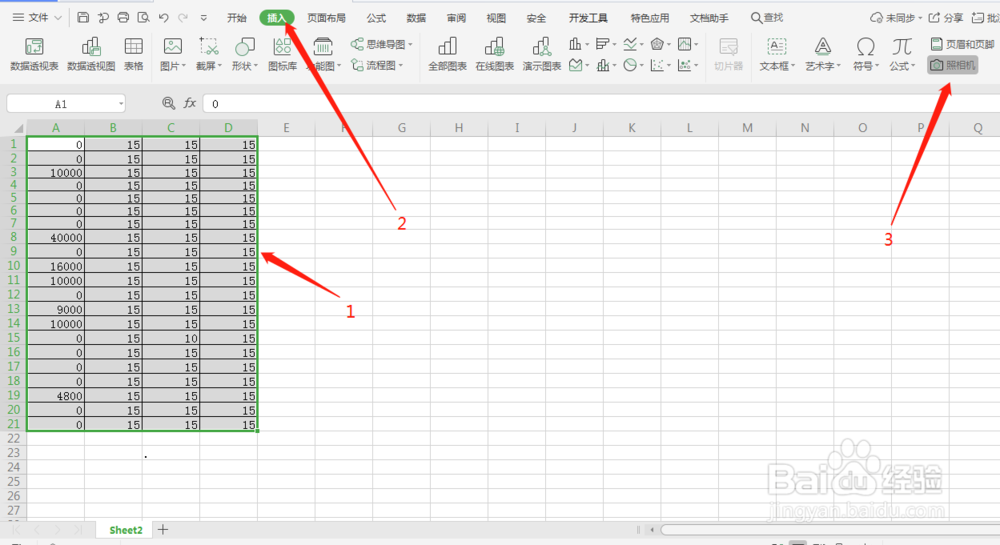Open Print Preview from quick access toolbar
Screen dimensions: 1000x545
[x=143, y=18]
